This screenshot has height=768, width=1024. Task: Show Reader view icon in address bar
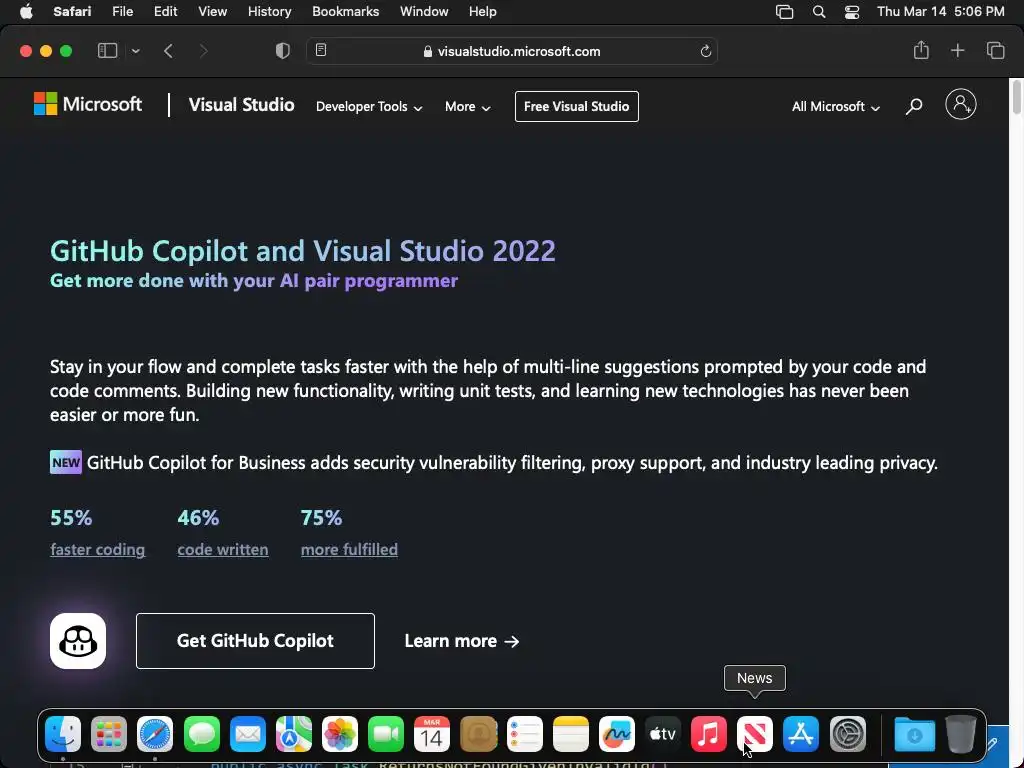tap(321, 50)
